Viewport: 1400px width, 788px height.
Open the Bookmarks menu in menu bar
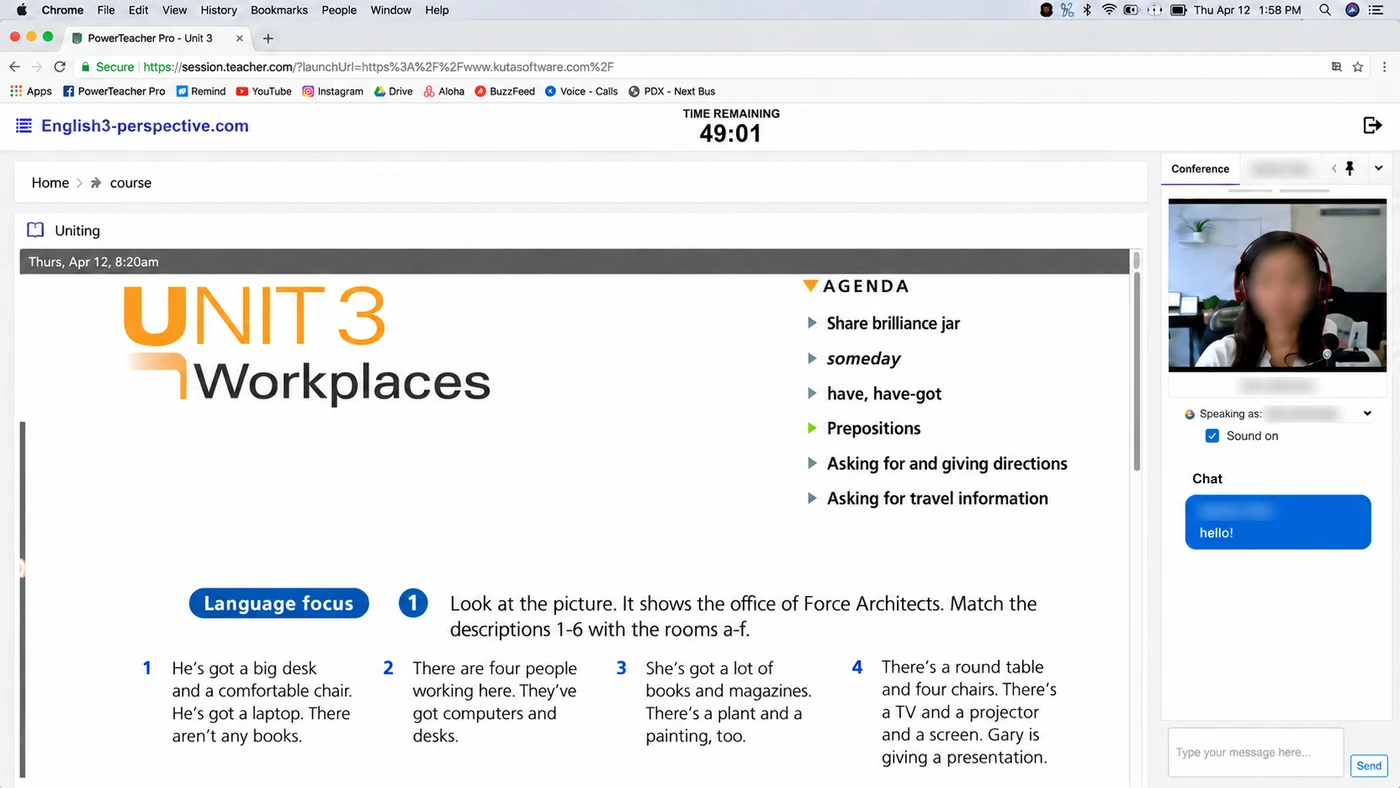(279, 10)
